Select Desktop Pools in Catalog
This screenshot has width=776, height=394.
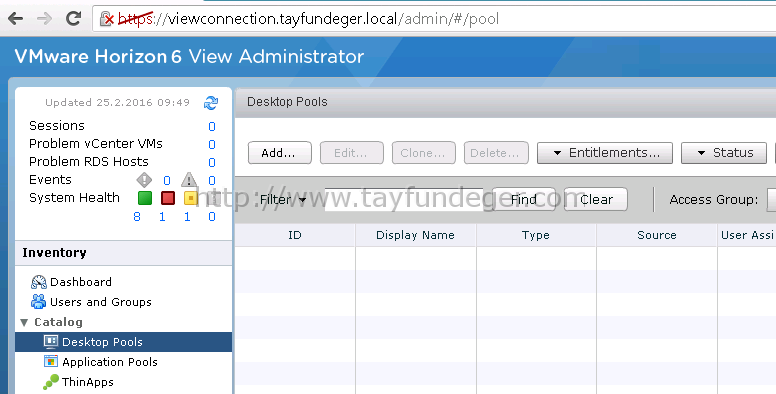[123, 342]
